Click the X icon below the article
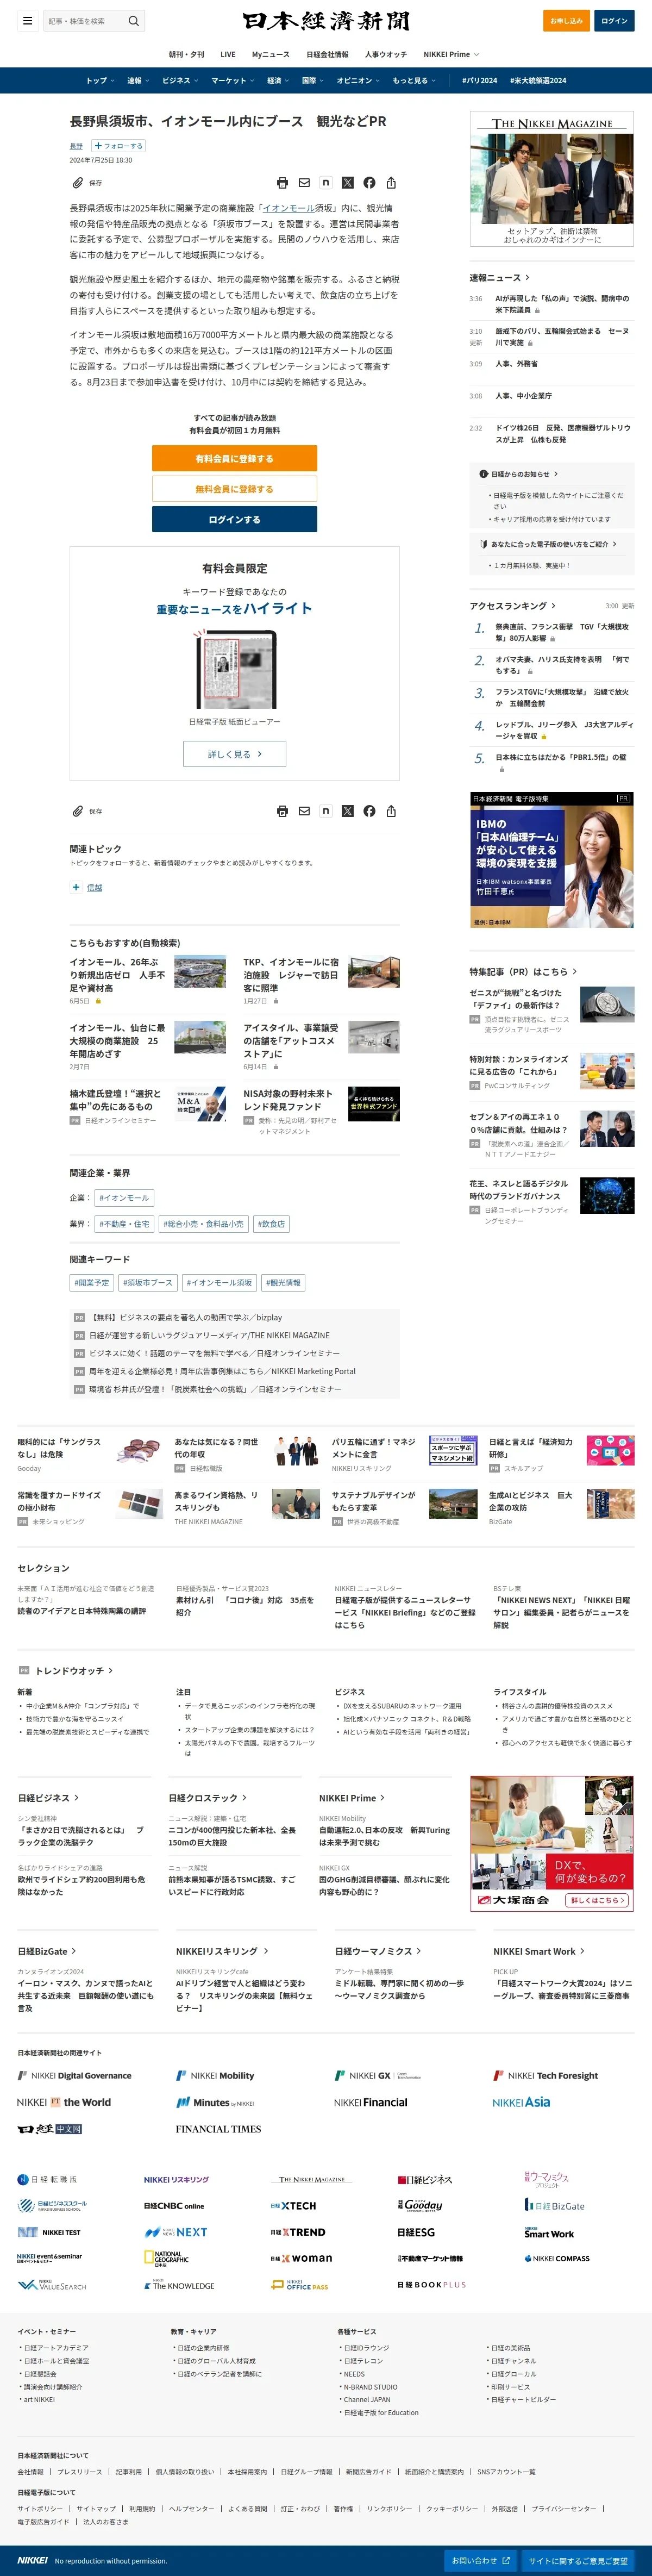This screenshot has width=652, height=2576. pos(348,811)
